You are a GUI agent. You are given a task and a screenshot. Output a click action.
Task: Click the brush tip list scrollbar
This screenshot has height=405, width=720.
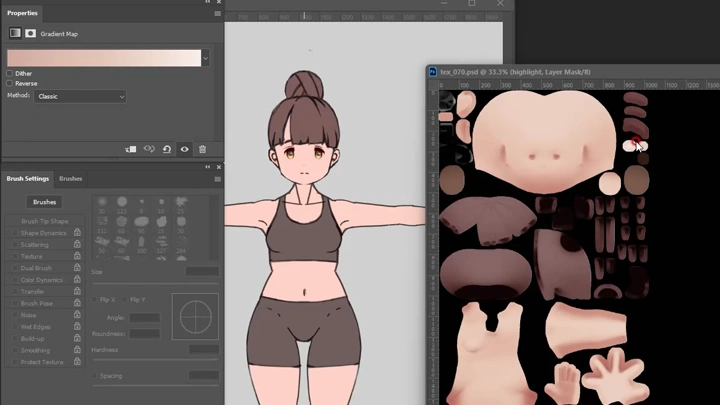point(214,228)
